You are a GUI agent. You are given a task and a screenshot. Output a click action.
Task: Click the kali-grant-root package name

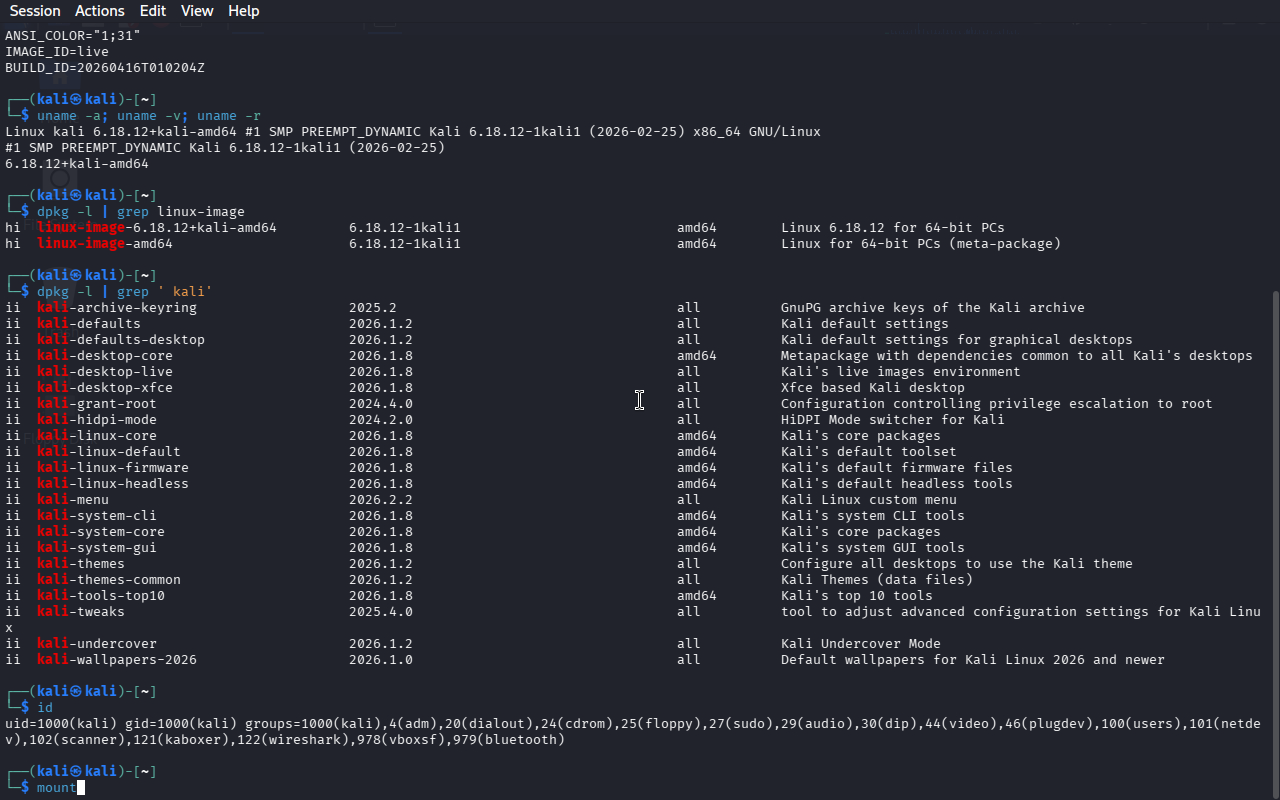(97, 404)
